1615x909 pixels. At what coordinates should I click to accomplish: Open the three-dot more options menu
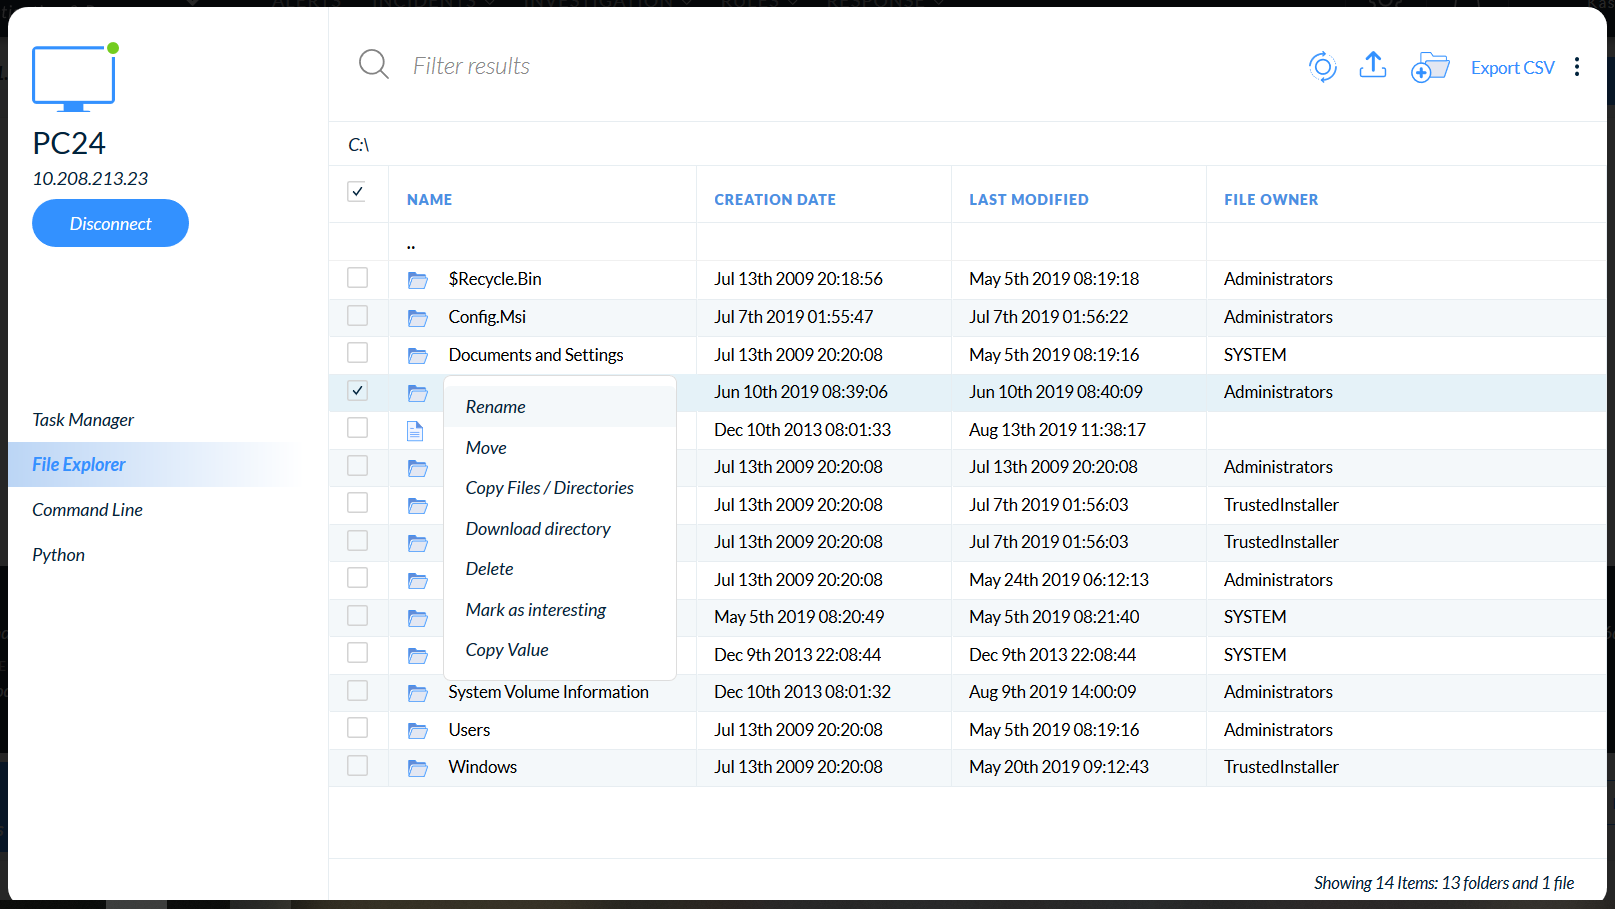pyautogui.click(x=1577, y=67)
